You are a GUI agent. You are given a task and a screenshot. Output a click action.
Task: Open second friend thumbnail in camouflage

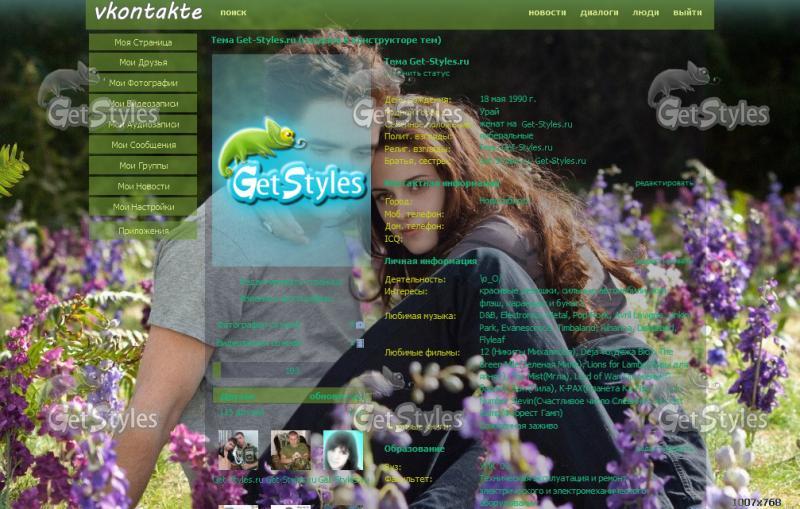(290, 450)
